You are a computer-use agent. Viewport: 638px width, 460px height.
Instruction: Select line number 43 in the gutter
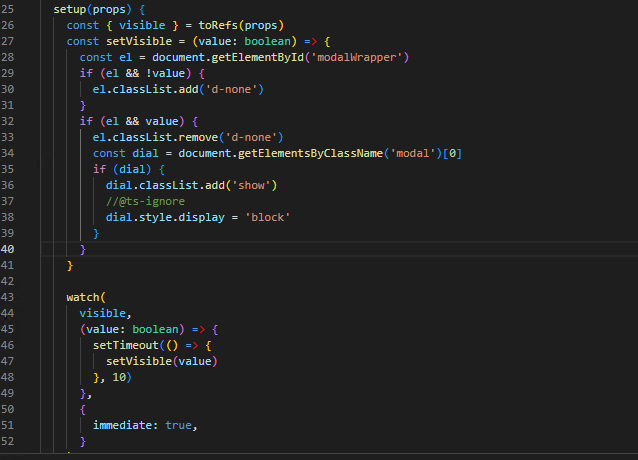[x=7, y=297]
